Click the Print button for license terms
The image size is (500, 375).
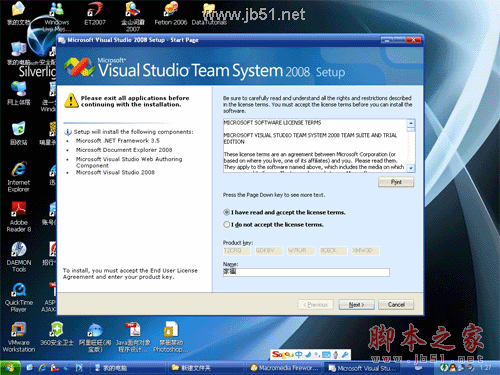[396, 182]
